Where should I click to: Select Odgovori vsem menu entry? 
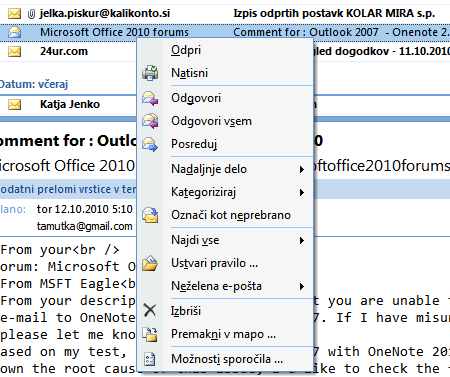[x=225, y=121]
